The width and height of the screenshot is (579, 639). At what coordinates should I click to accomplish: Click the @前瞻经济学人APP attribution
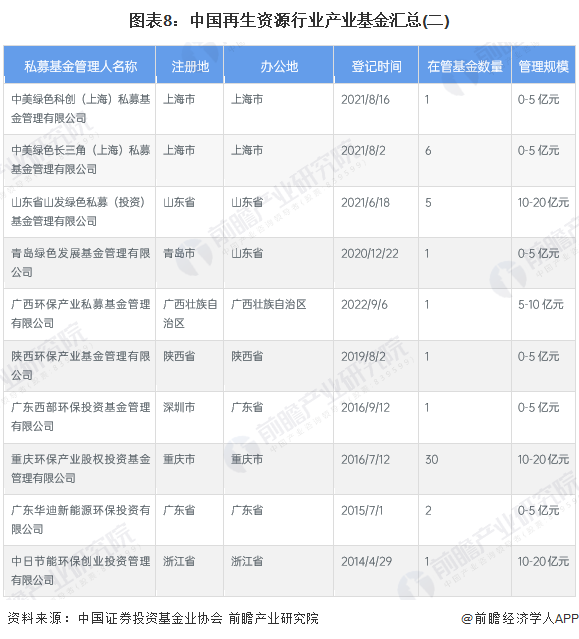point(520,619)
